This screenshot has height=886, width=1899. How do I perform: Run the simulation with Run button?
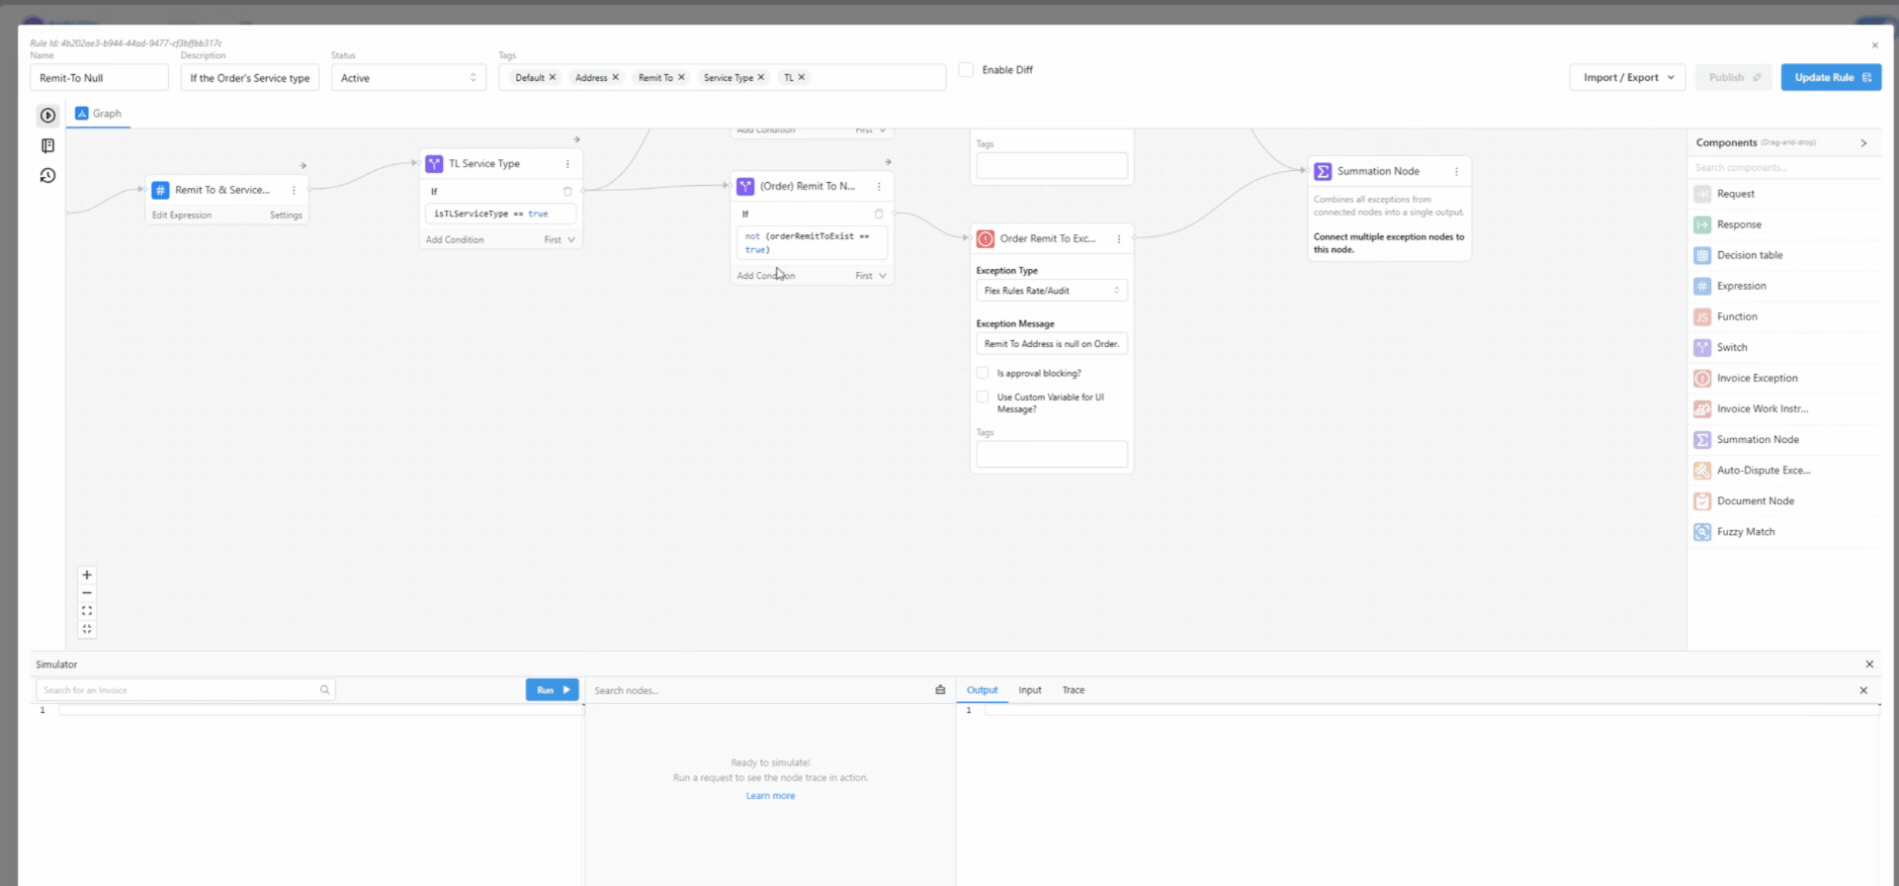[x=552, y=690]
